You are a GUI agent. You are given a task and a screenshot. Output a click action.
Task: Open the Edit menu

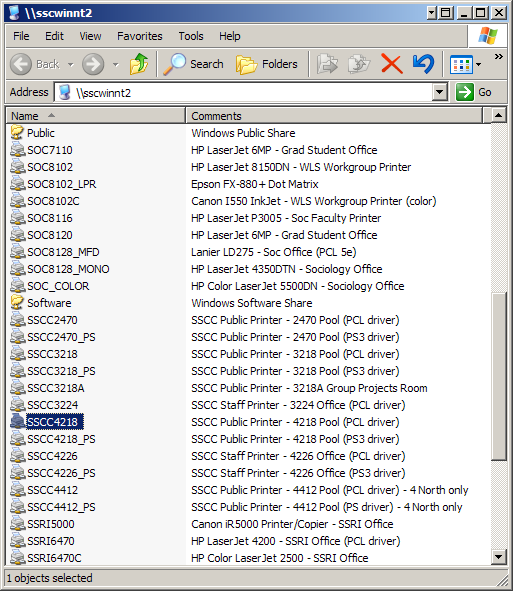54,36
